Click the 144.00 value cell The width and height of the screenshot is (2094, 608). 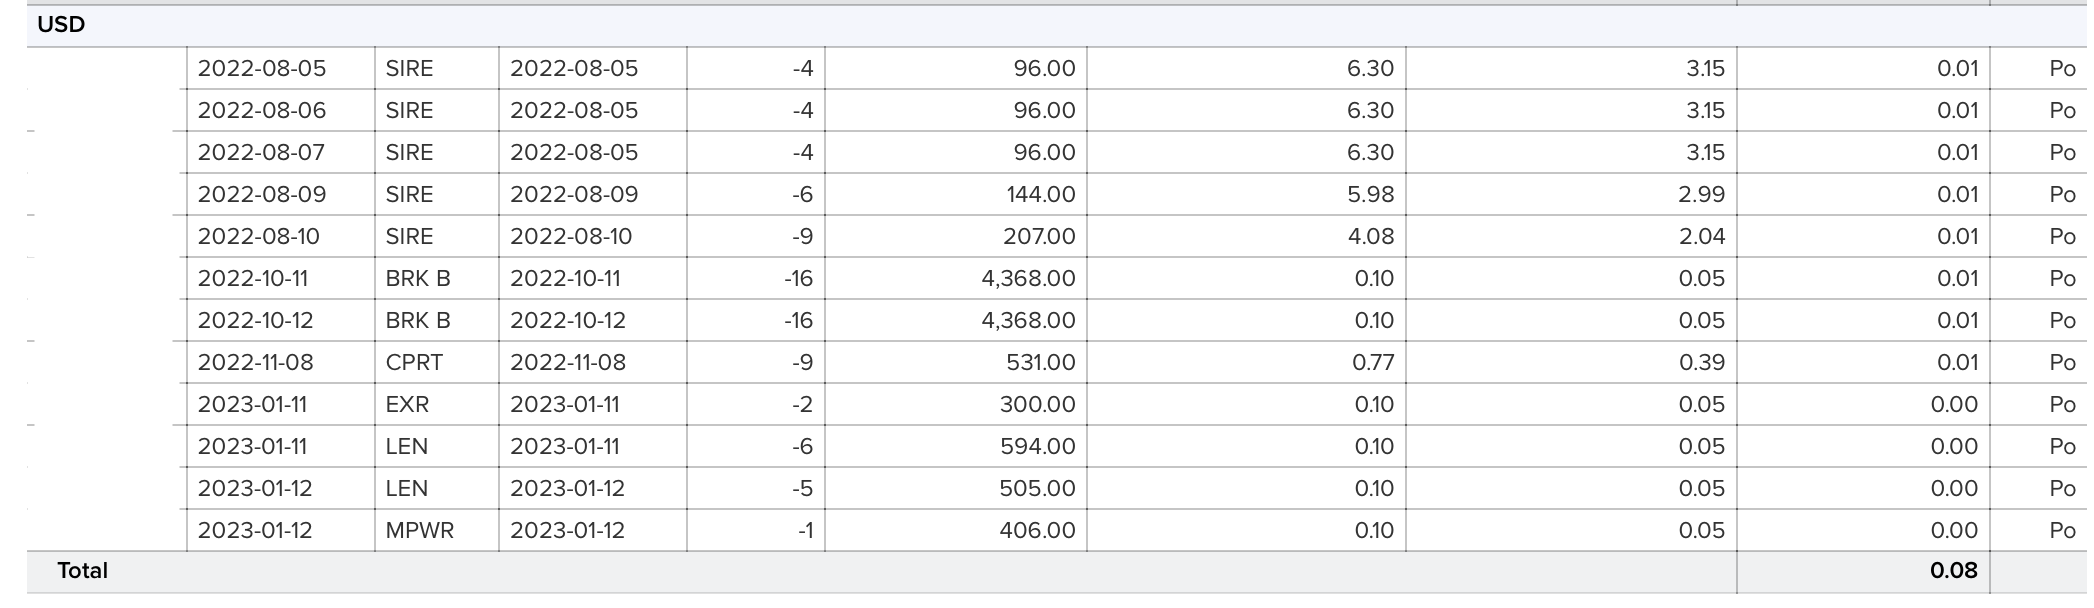1040,195
